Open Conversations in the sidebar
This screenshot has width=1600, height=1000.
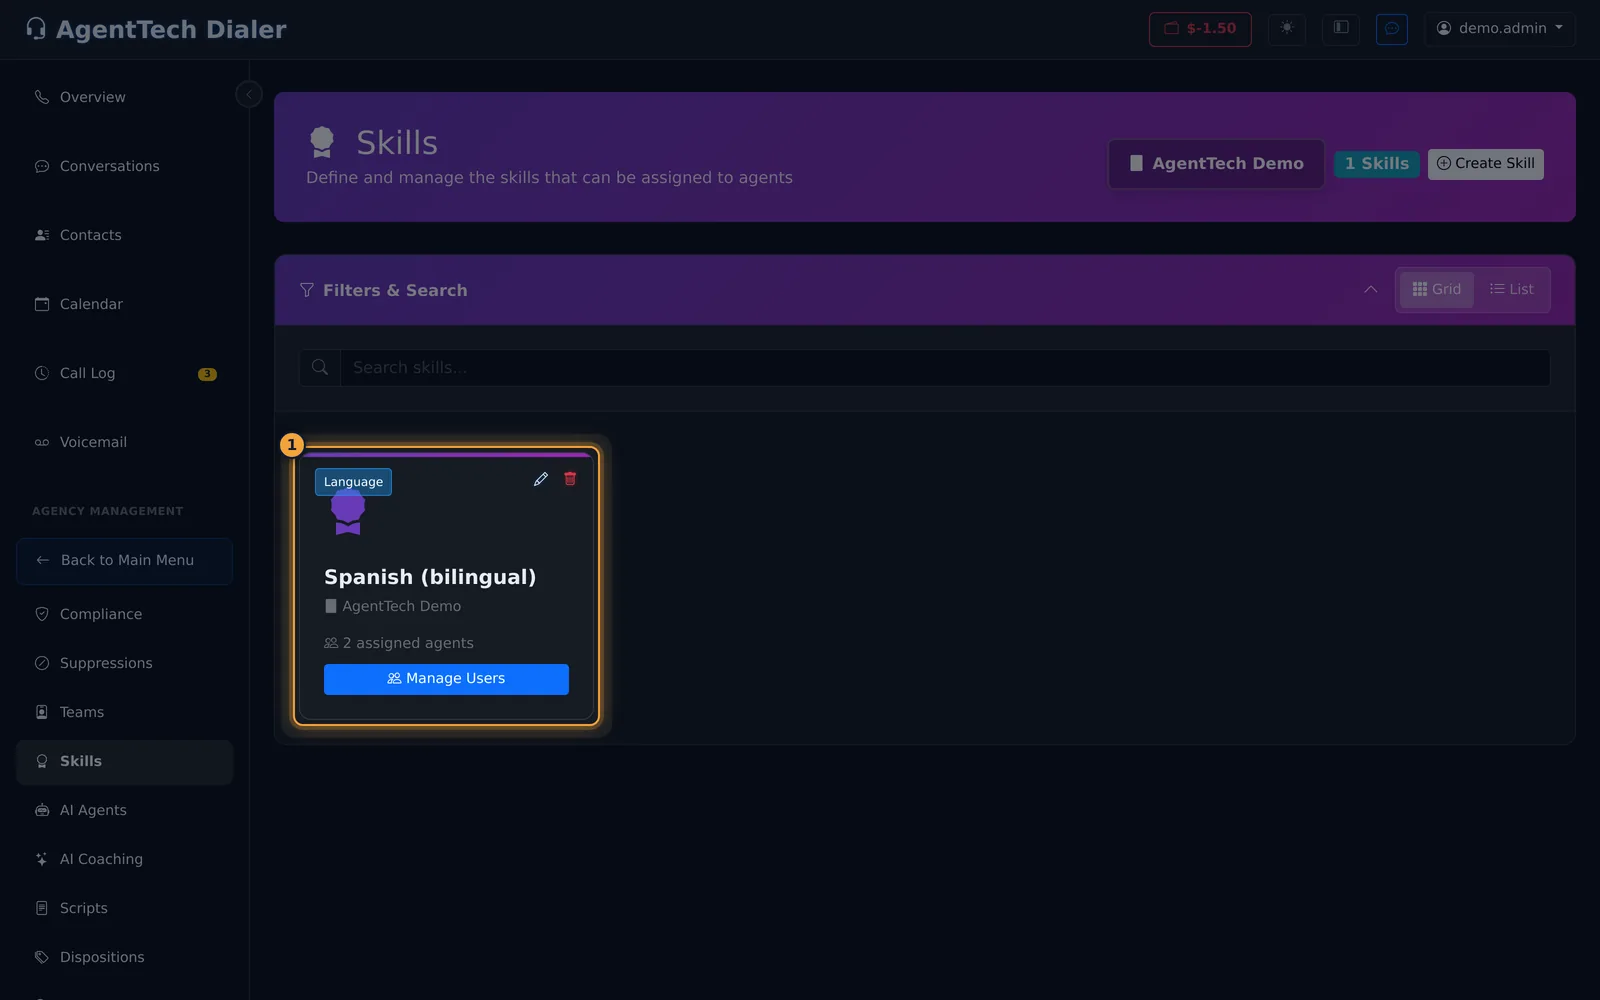(125, 166)
